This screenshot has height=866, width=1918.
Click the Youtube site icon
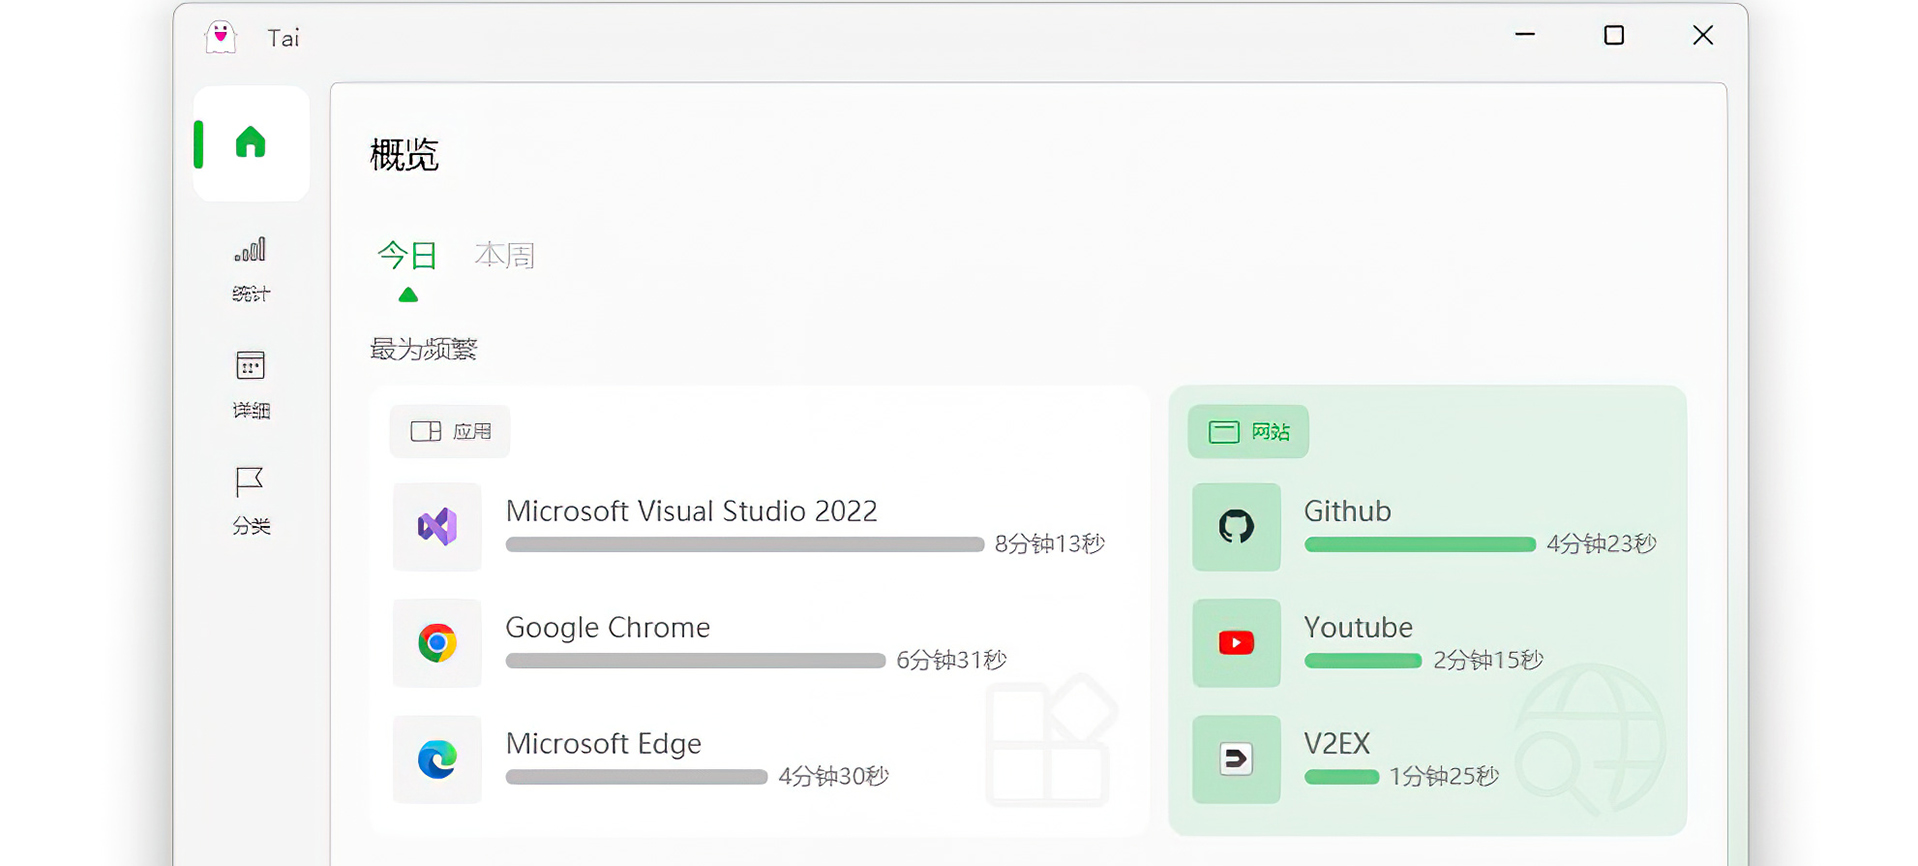click(x=1236, y=643)
